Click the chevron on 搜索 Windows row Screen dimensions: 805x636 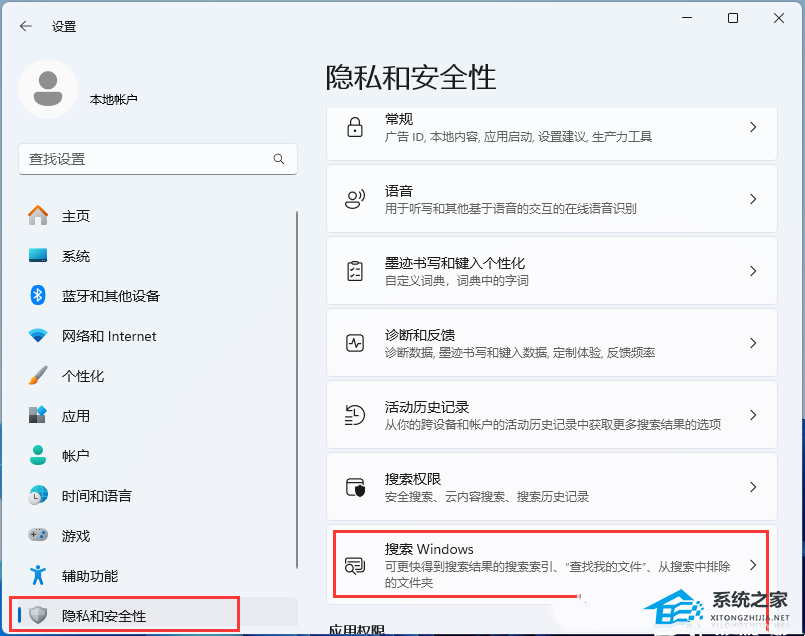[x=753, y=566]
